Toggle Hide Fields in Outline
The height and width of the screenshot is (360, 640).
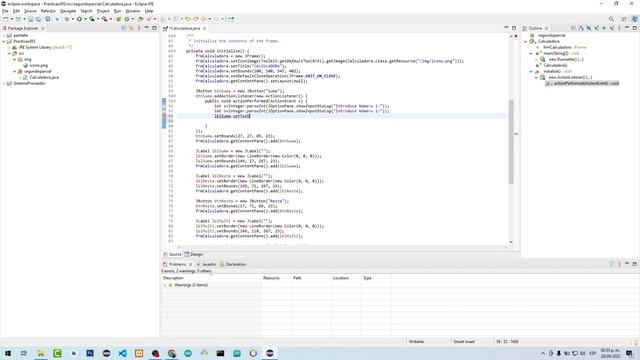pos(589,28)
